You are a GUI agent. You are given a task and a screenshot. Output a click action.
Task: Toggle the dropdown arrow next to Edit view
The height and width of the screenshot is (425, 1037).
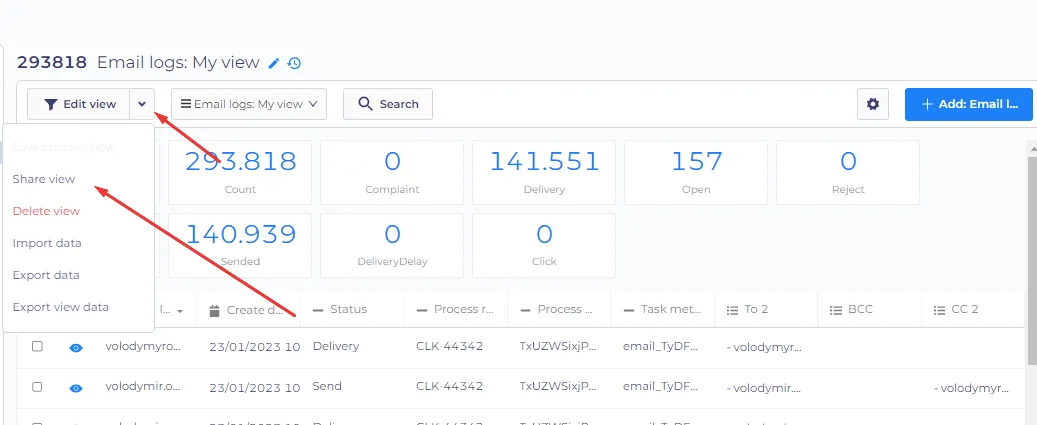(142, 104)
